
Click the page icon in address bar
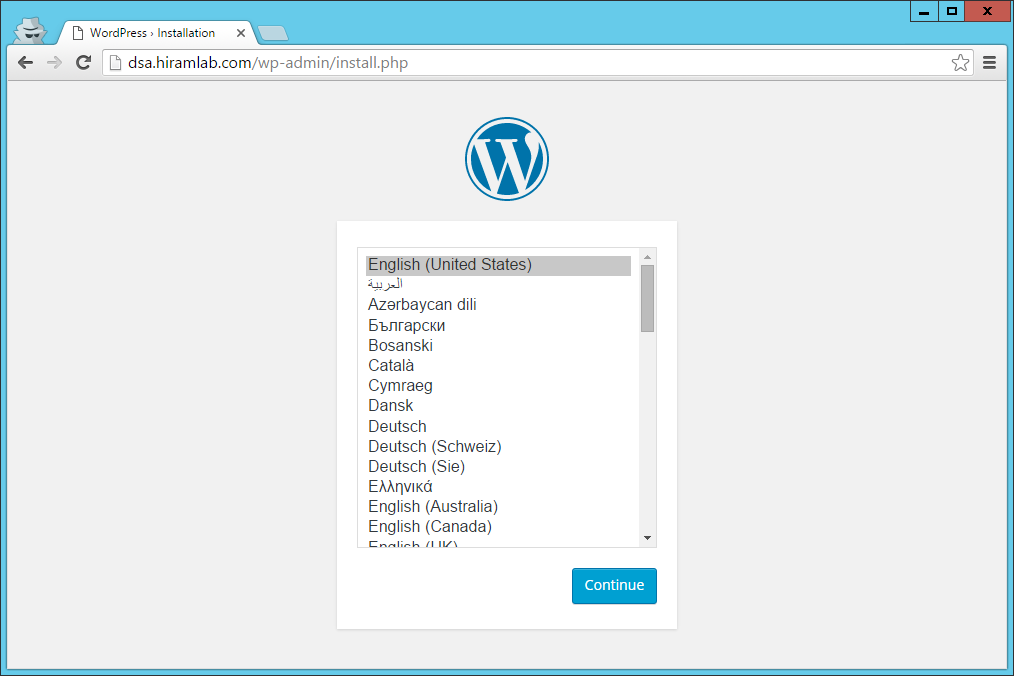pos(115,63)
